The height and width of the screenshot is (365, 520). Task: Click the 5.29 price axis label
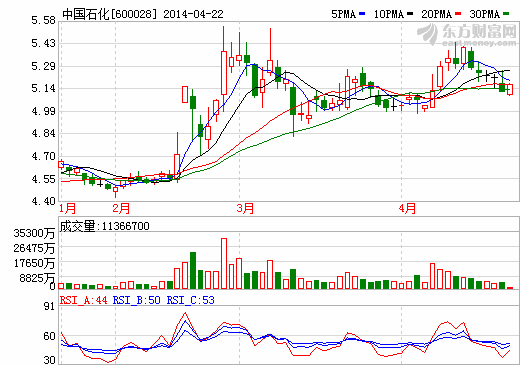pyautogui.click(x=44, y=66)
